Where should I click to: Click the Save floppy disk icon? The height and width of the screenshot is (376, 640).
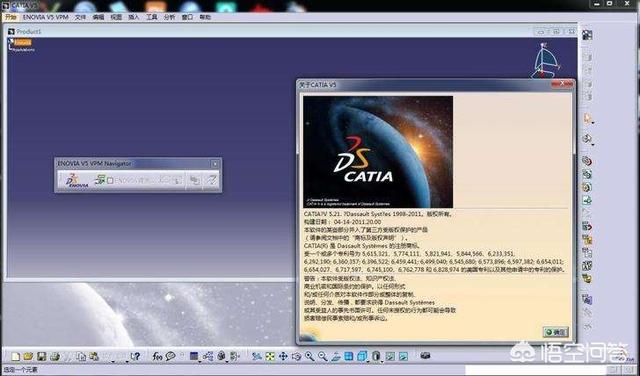[x=41, y=356]
